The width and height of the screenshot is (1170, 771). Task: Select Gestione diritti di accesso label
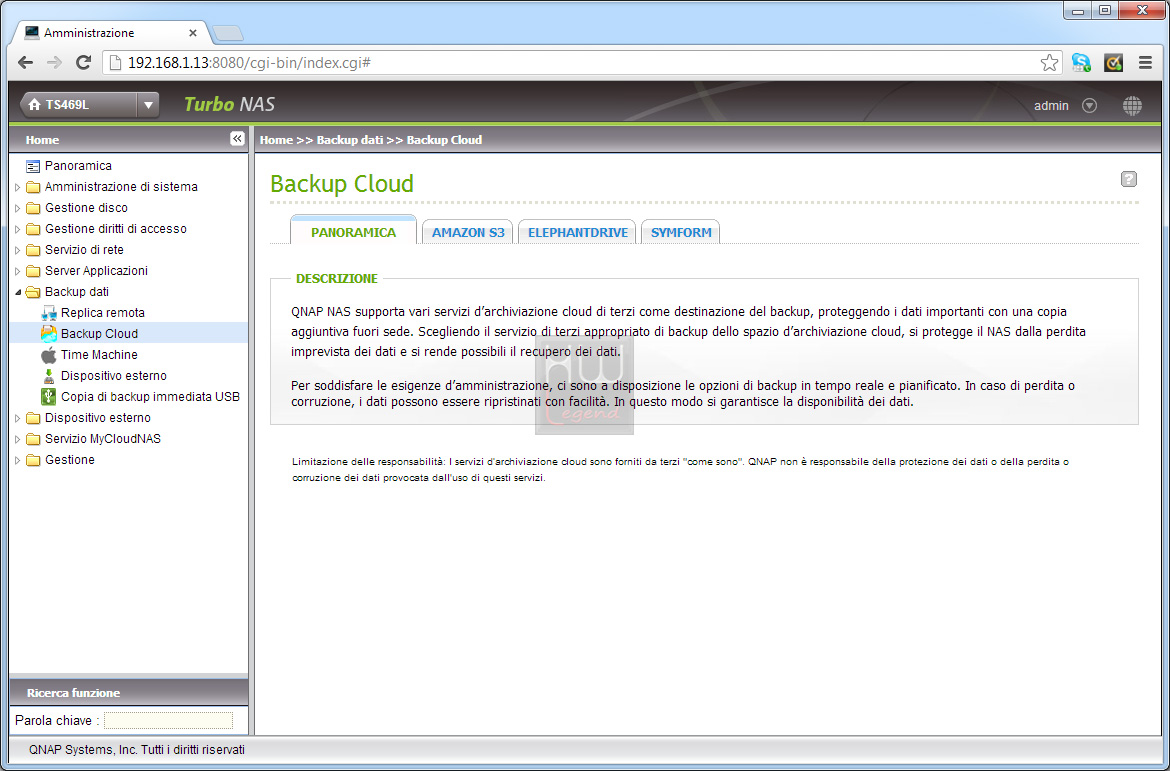pyautogui.click(x=116, y=228)
